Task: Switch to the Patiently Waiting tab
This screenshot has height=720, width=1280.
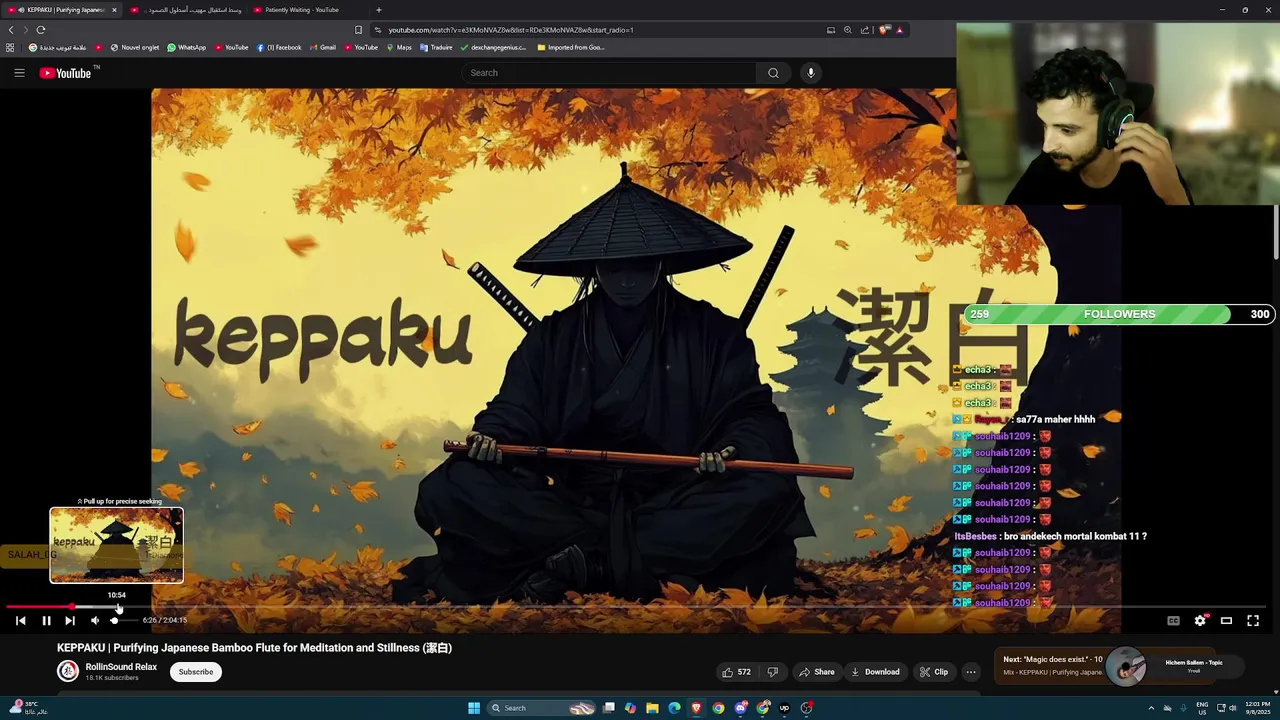Action: [308, 10]
